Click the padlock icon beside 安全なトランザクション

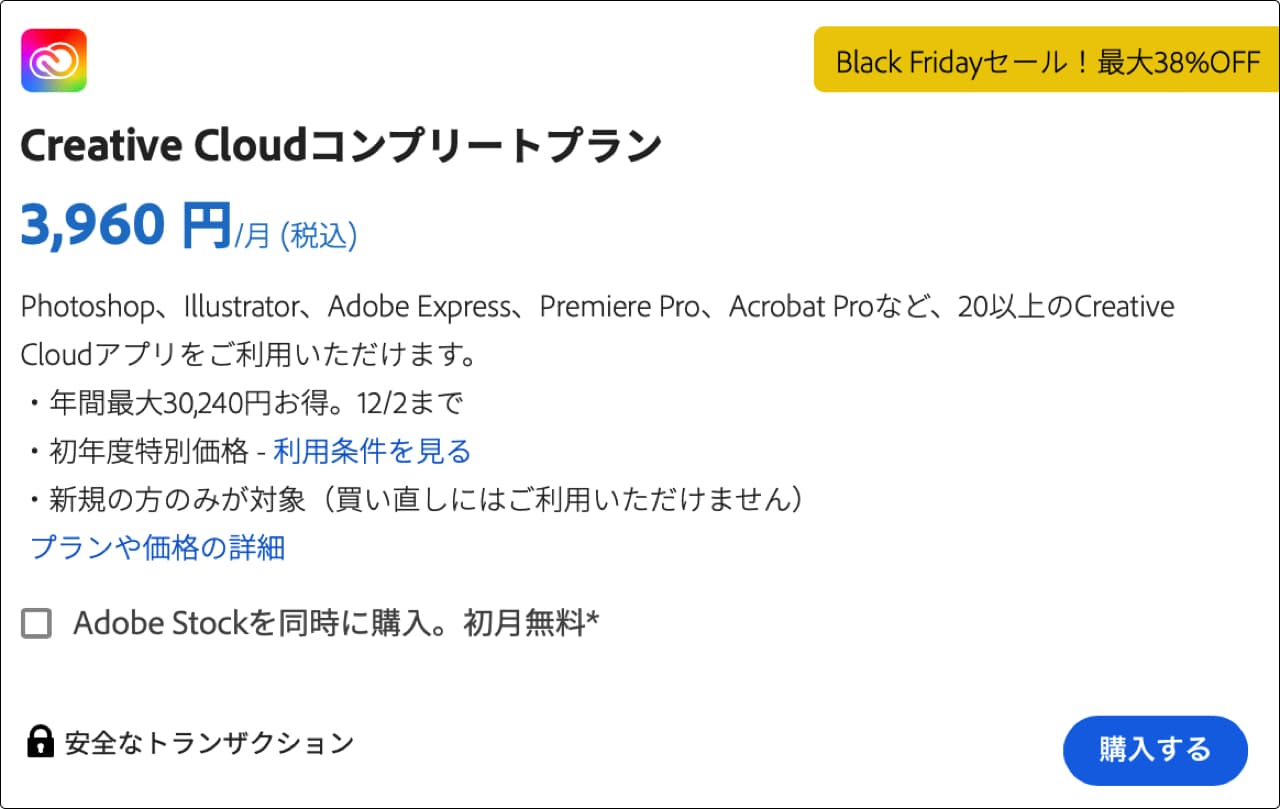pos(40,741)
